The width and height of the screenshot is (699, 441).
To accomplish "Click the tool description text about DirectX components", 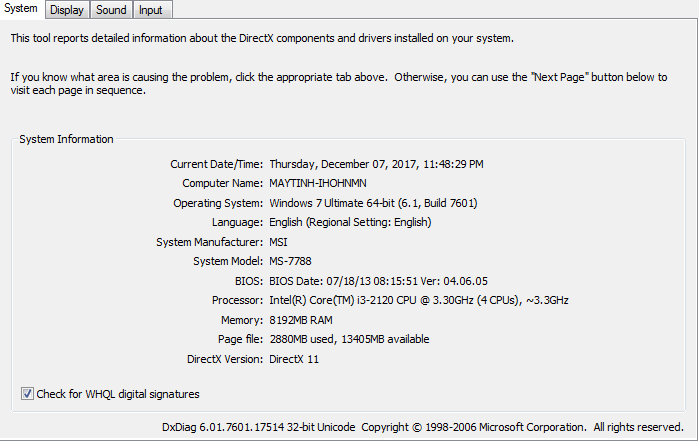I will point(262,38).
